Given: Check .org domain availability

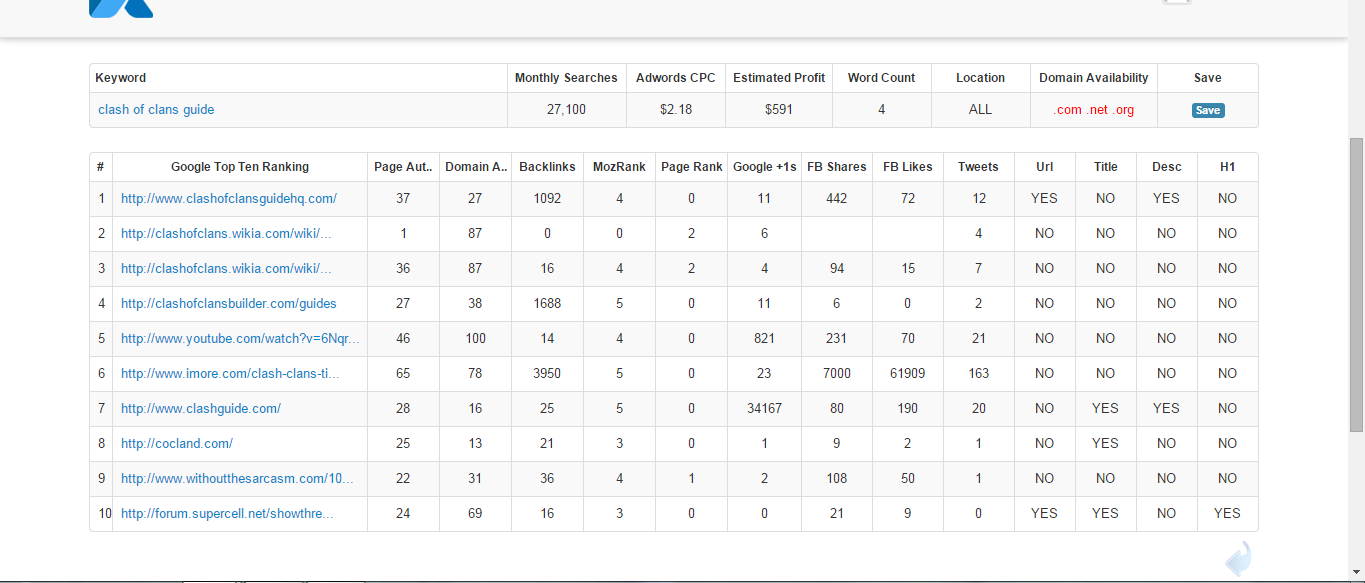Looking at the screenshot, I should coord(1124,110).
